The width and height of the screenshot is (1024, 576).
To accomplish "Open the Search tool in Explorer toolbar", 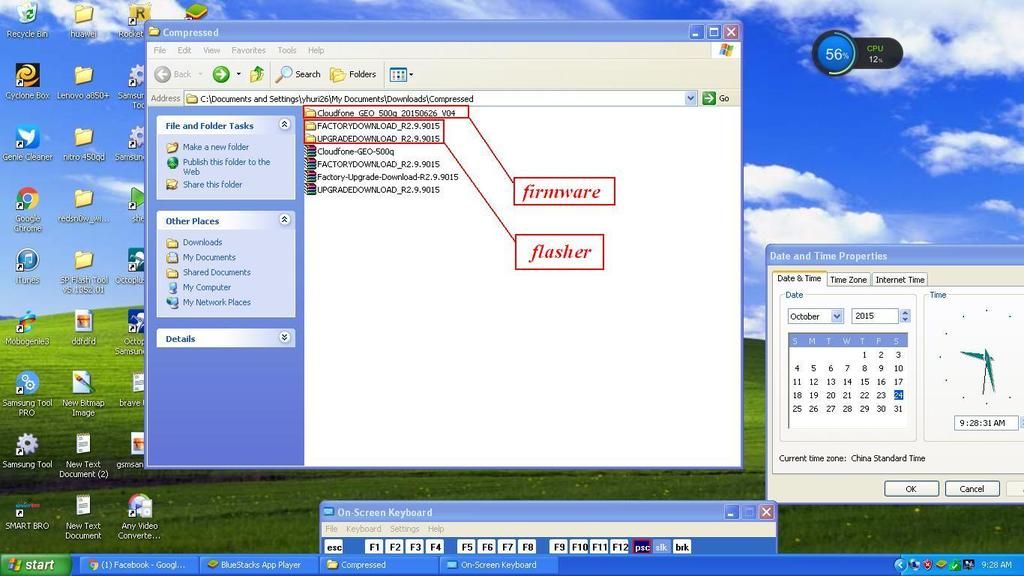I will coord(298,74).
